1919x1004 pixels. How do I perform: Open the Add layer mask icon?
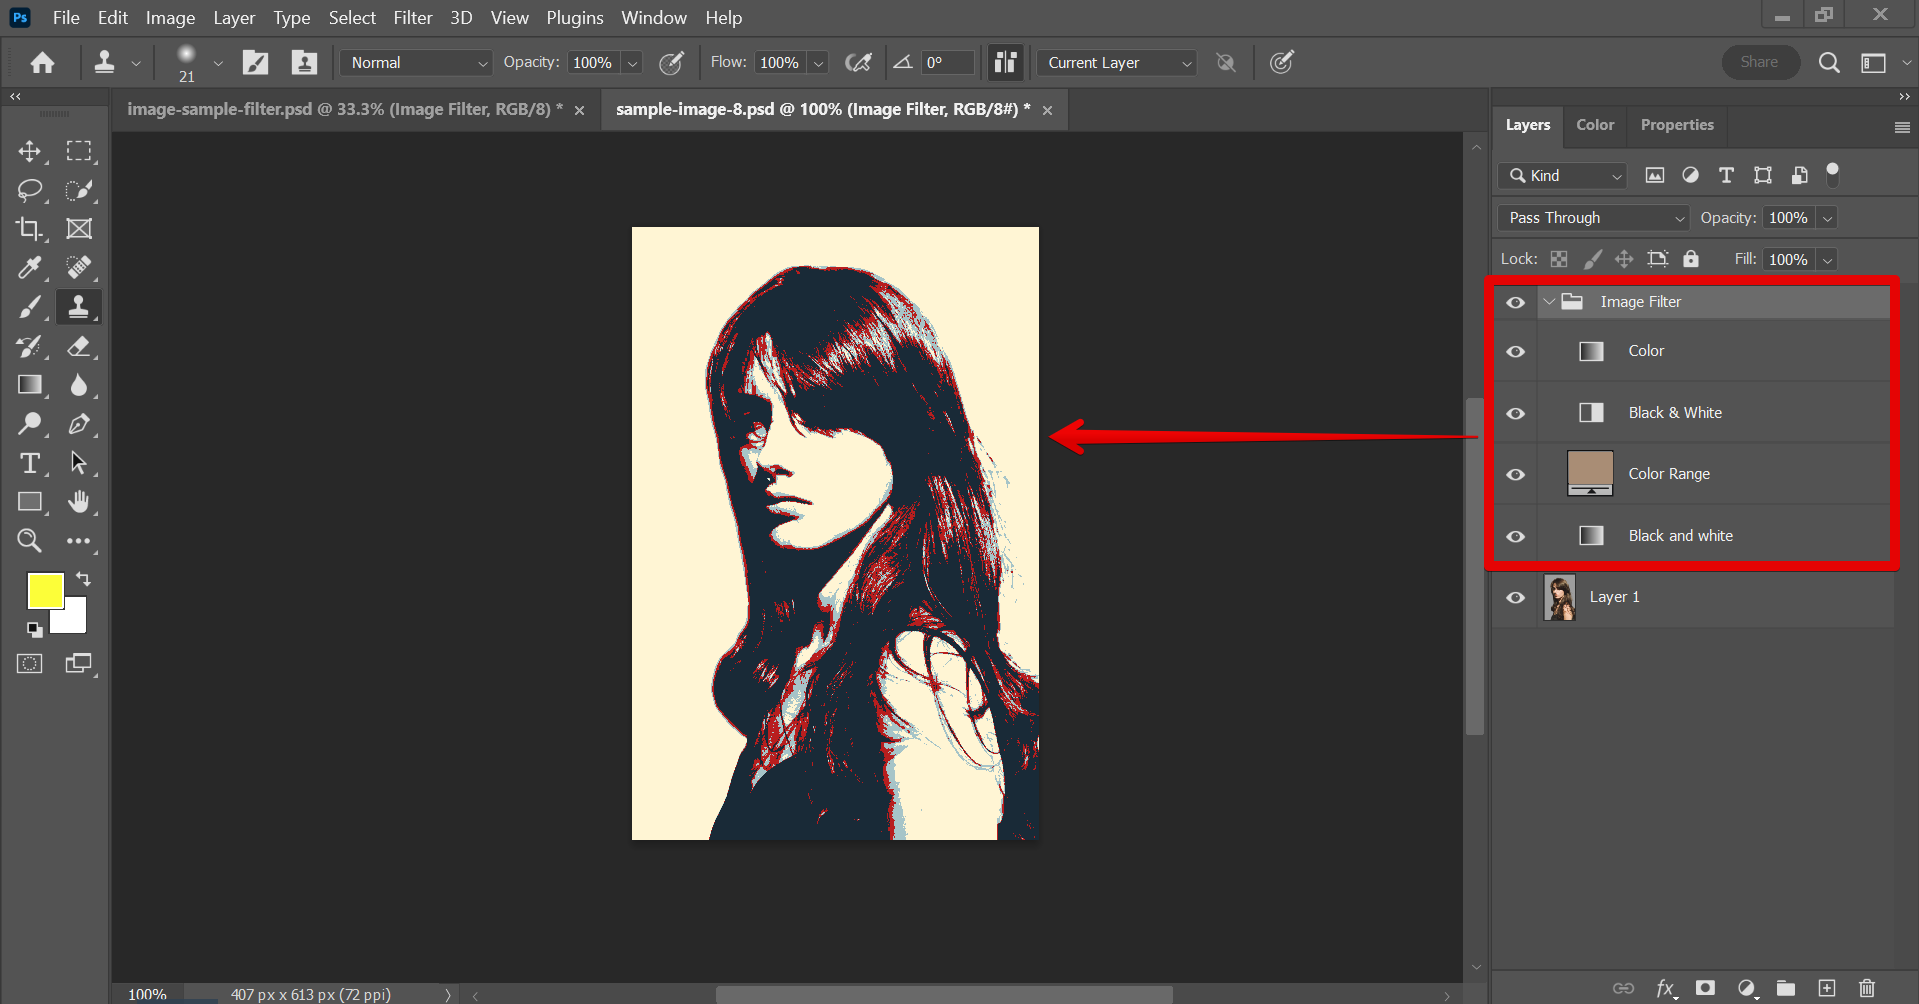[1705, 988]
